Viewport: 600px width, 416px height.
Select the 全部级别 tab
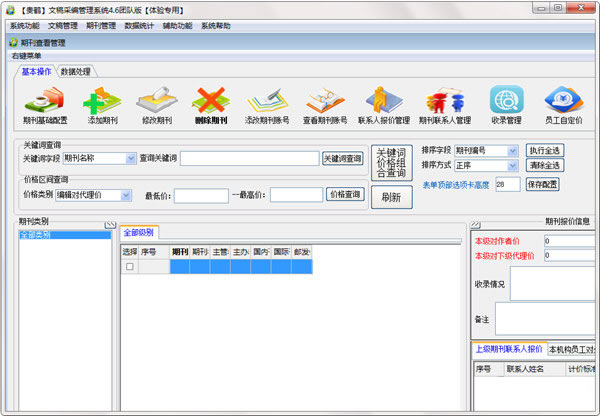point(139,232)
